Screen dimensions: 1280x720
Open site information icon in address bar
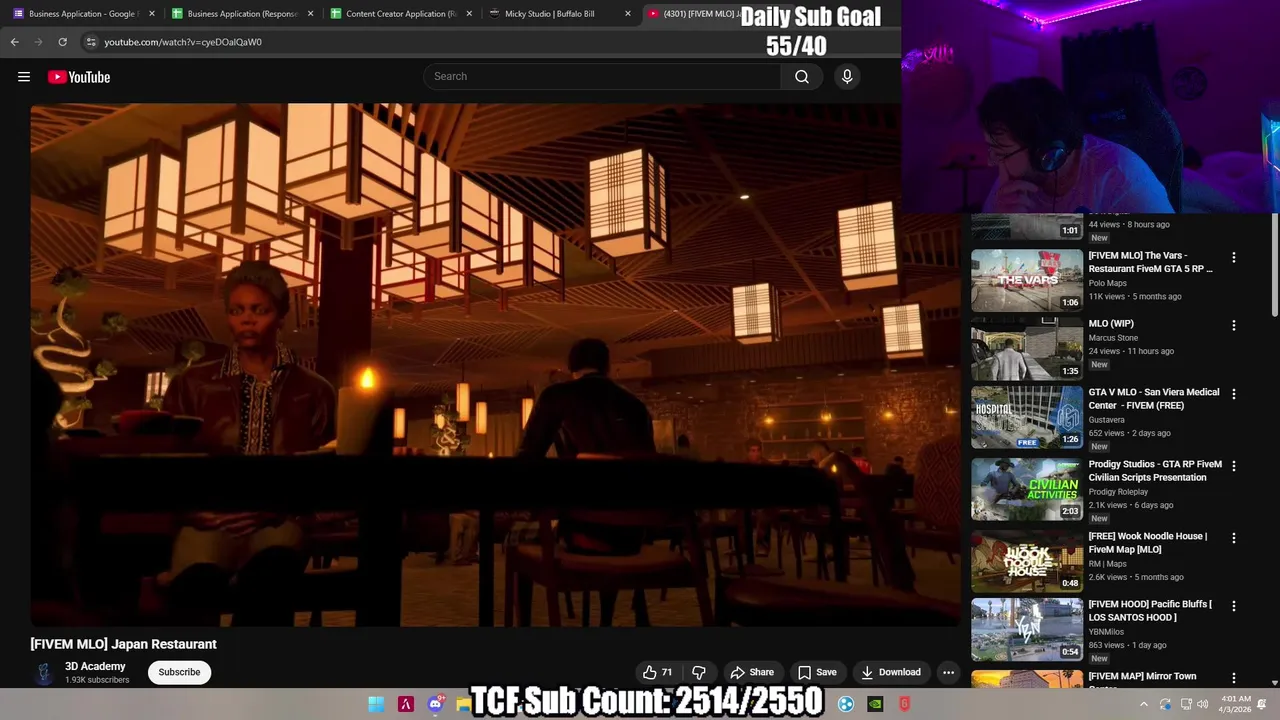click(91, 42)
